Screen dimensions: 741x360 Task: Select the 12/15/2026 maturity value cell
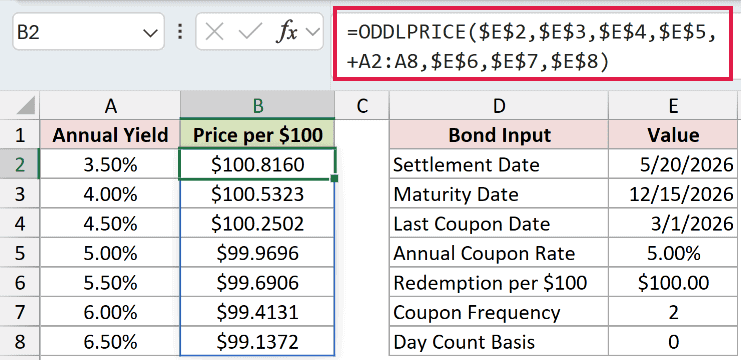(x=673, y=194)
